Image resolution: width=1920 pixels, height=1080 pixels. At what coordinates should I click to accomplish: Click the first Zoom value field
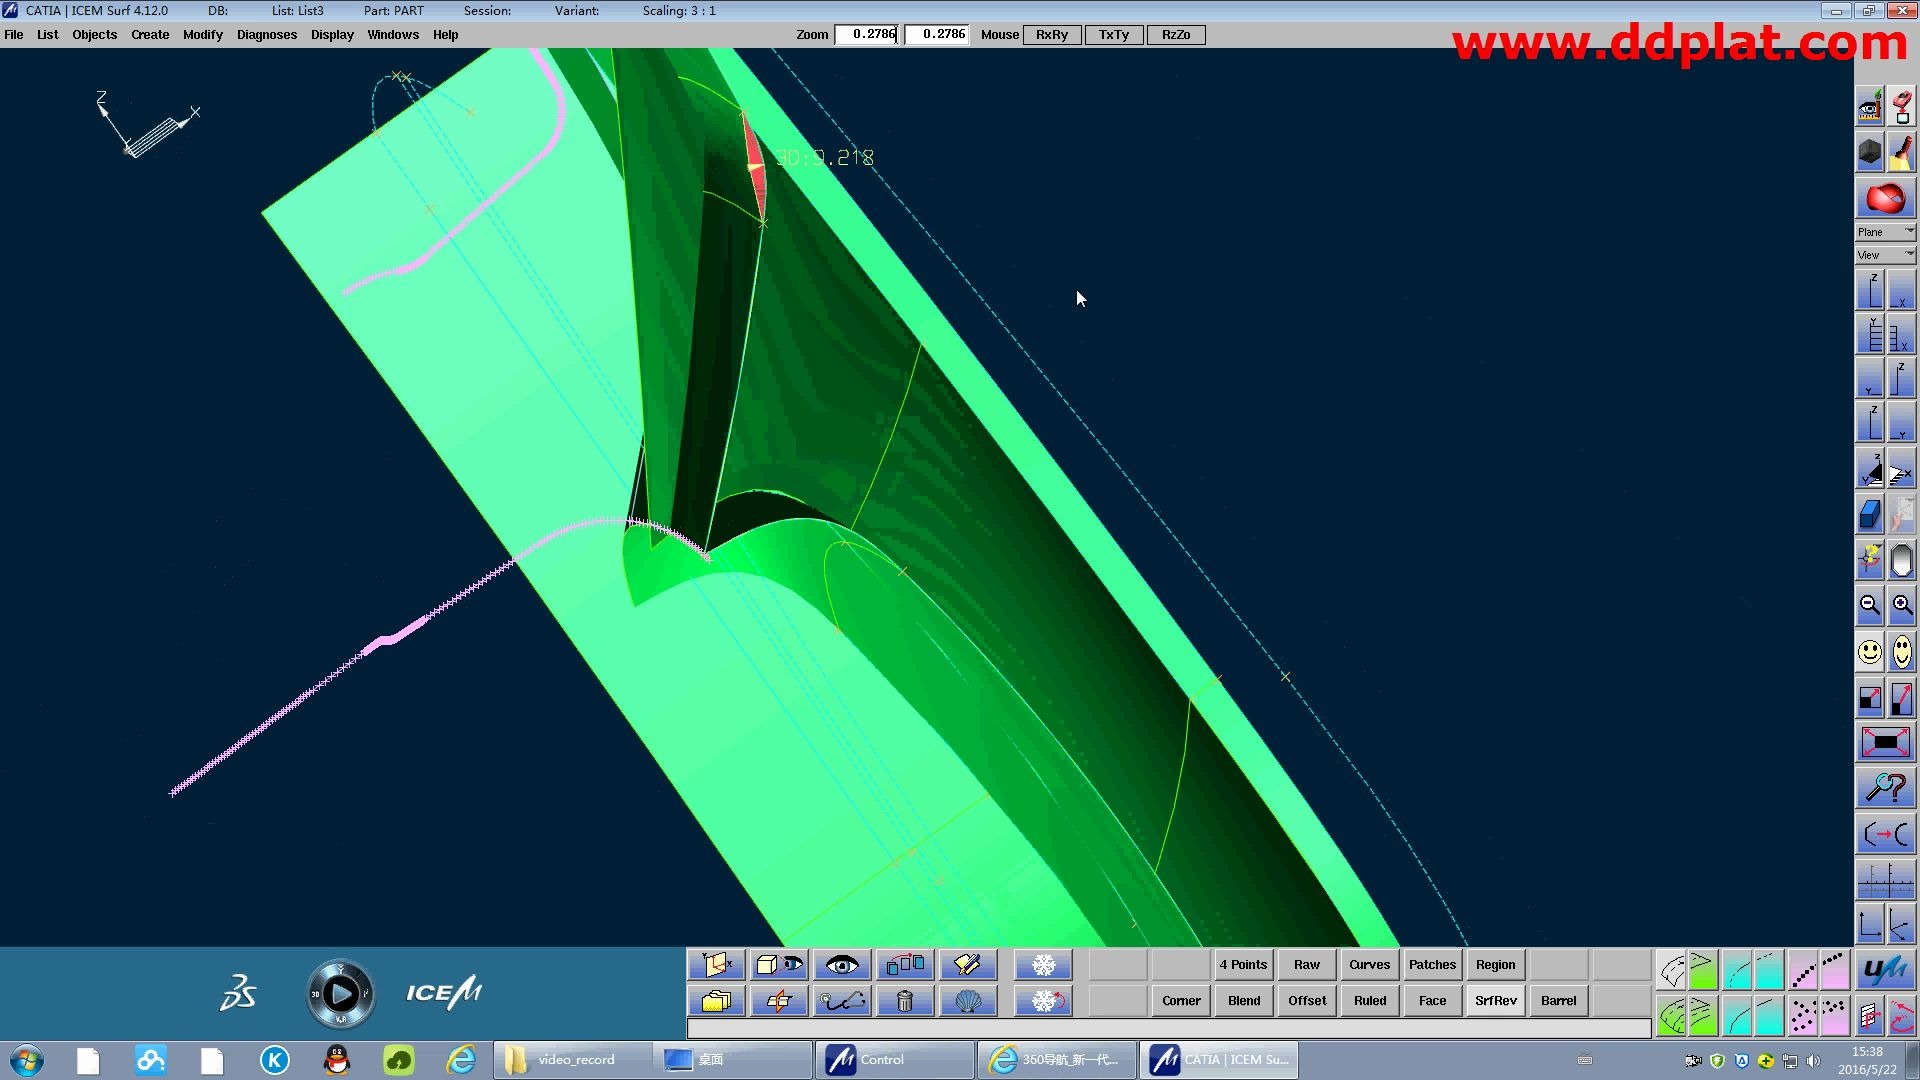[868, 35]
